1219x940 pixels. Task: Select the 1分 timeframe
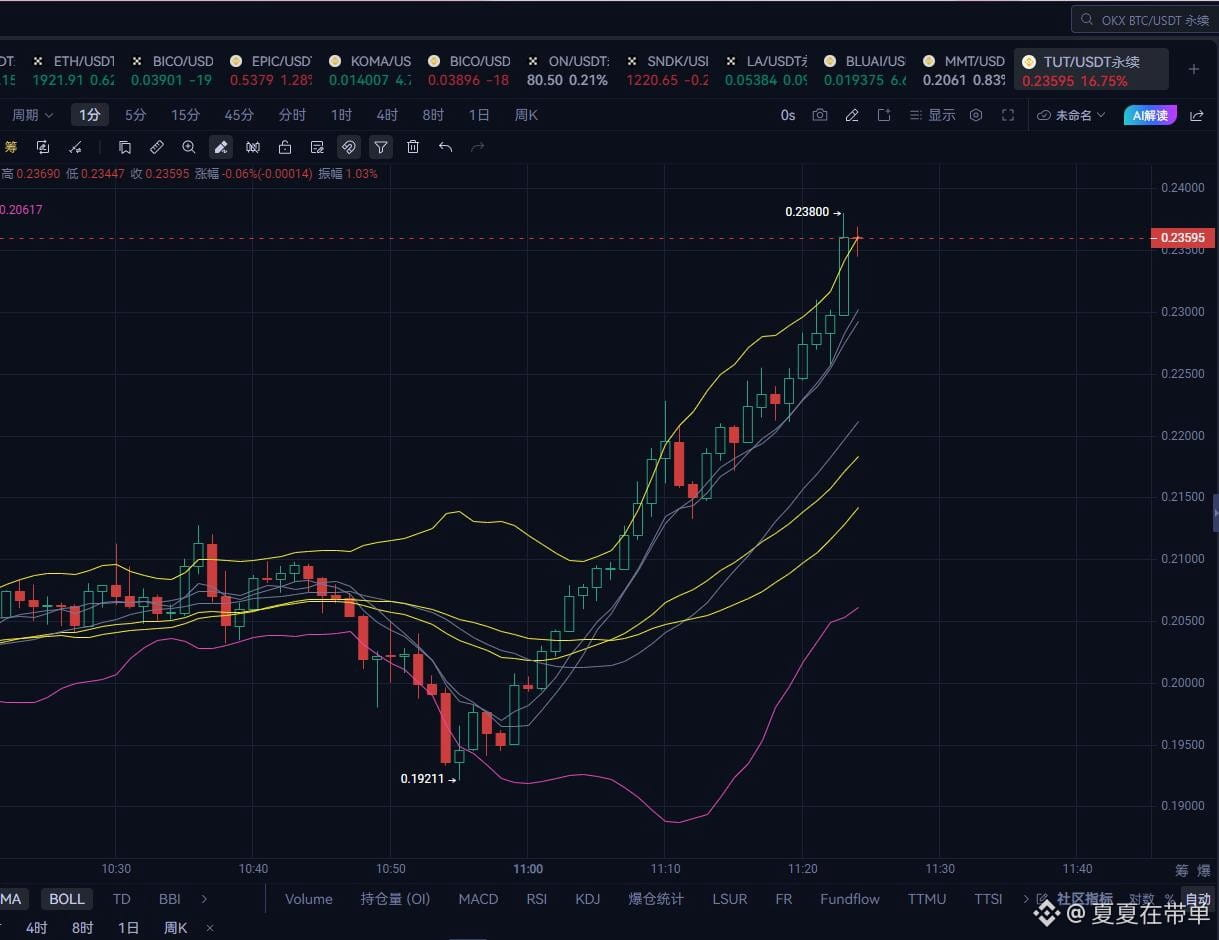90,115
